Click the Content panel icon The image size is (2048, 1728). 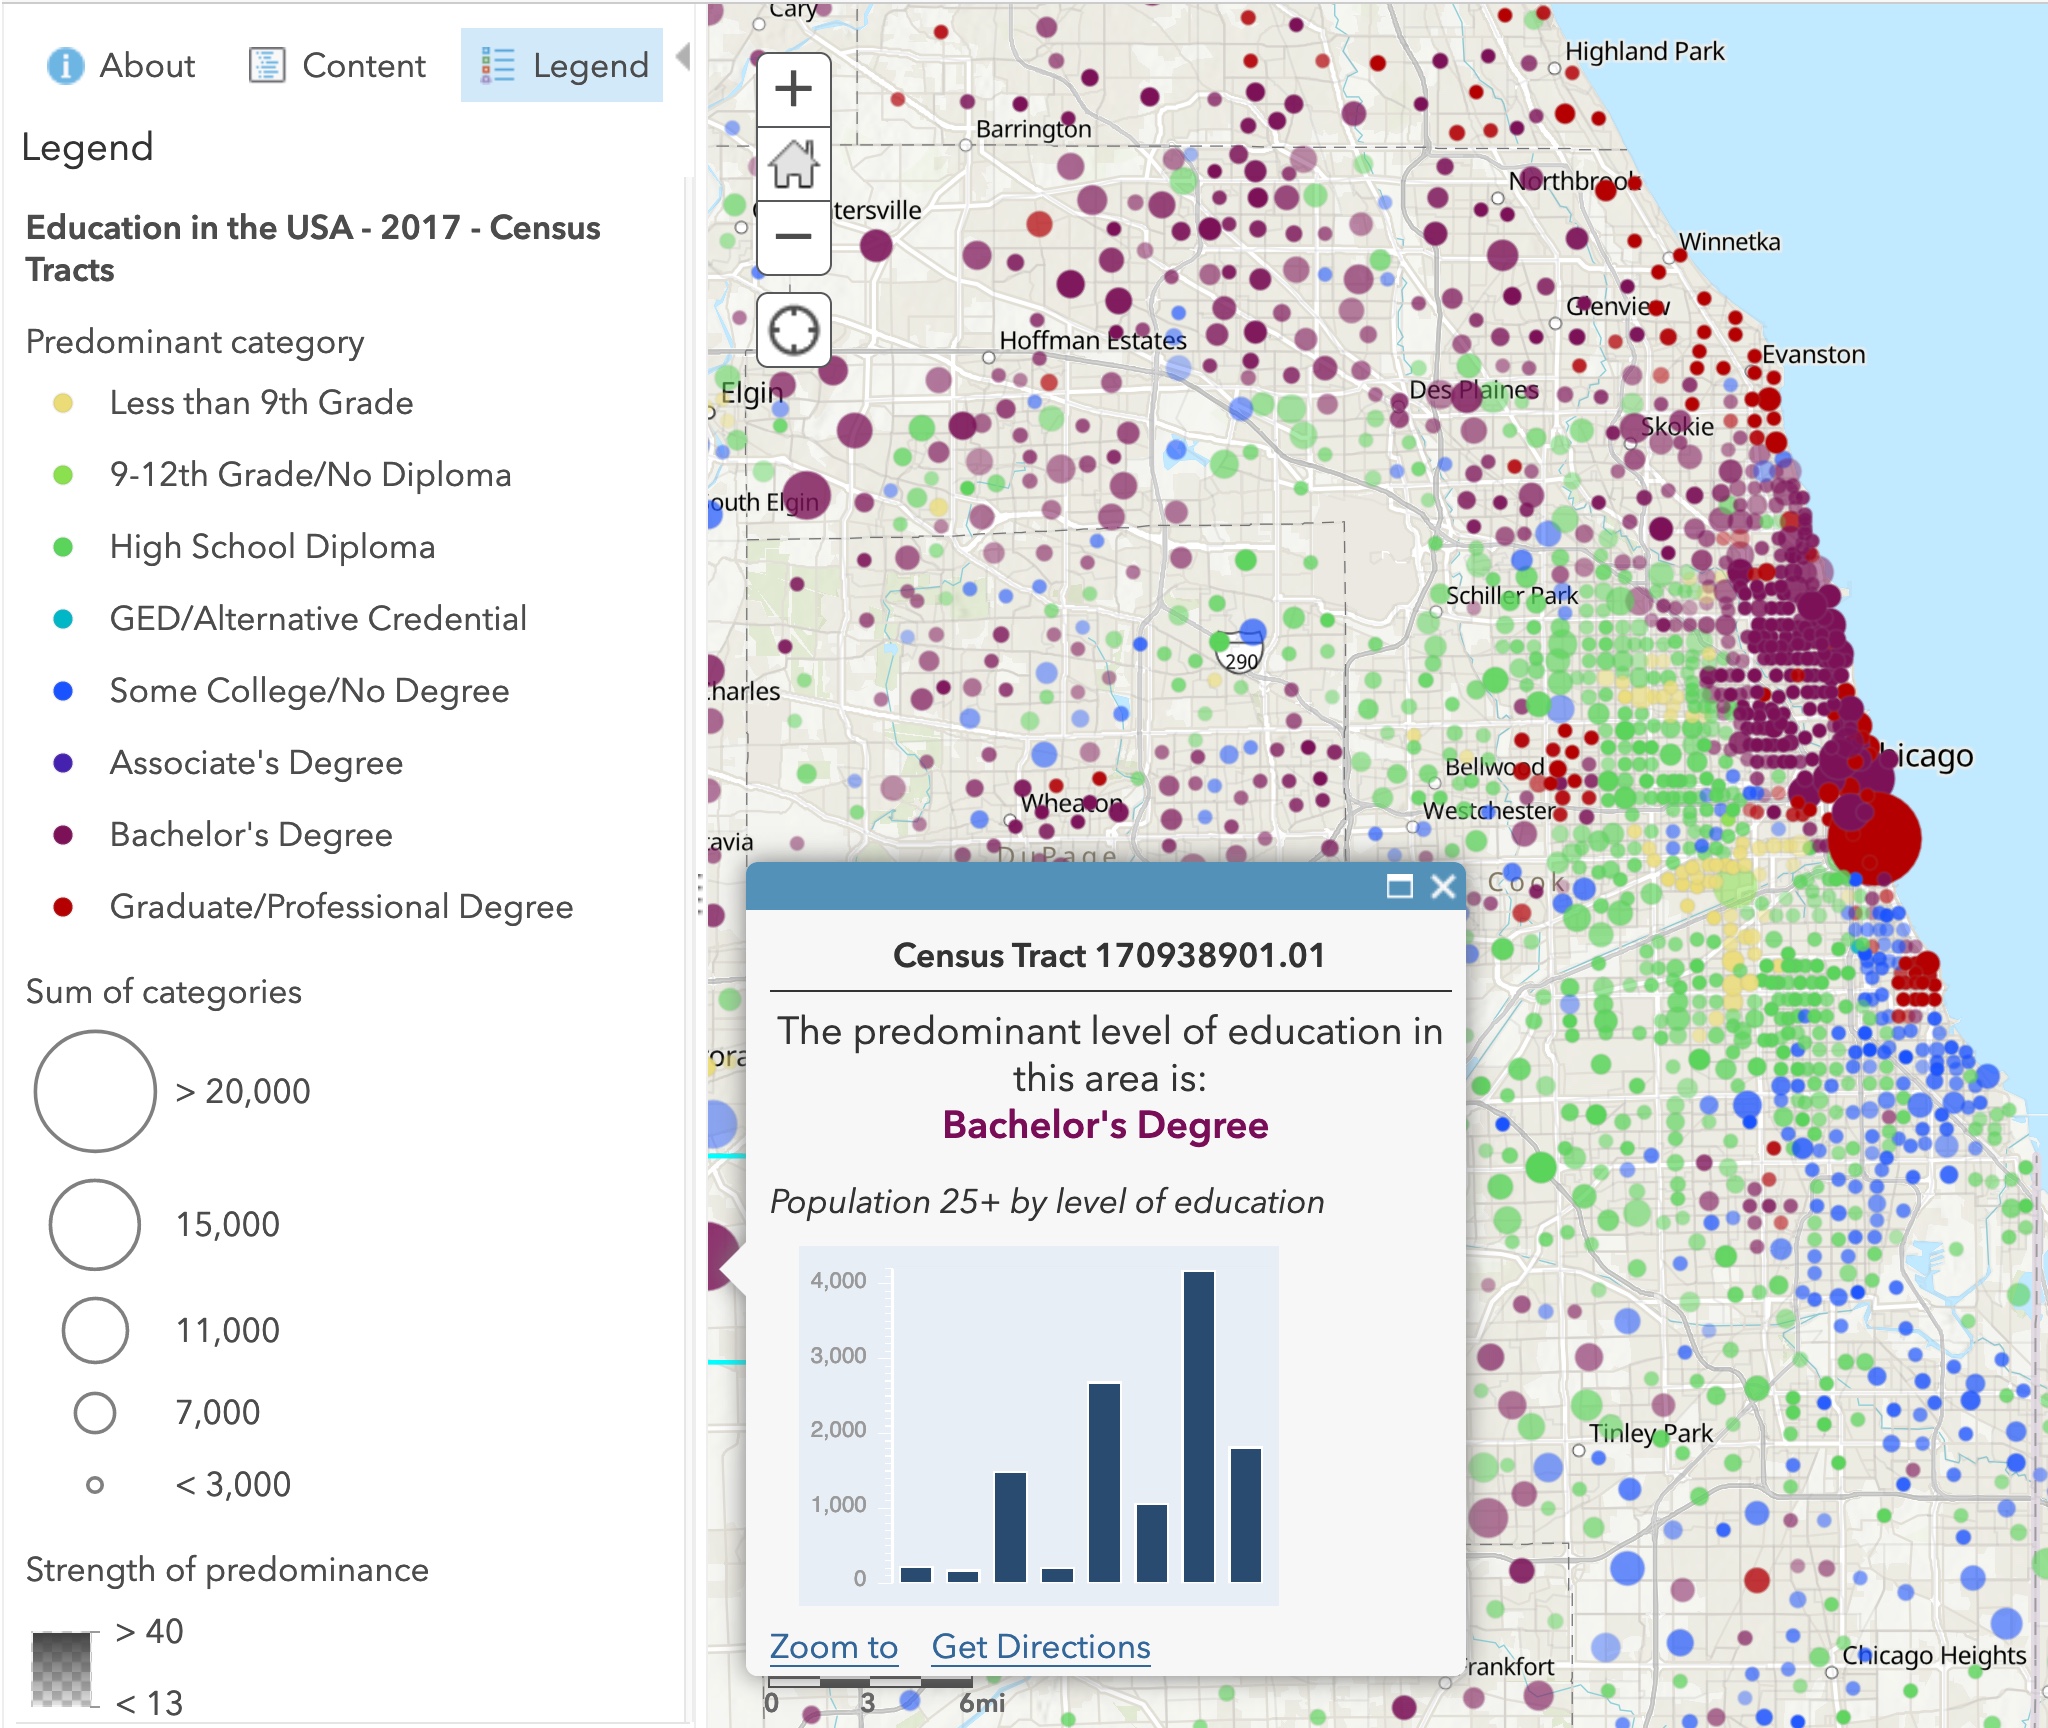pyautogui.click(x=266, y=65)
